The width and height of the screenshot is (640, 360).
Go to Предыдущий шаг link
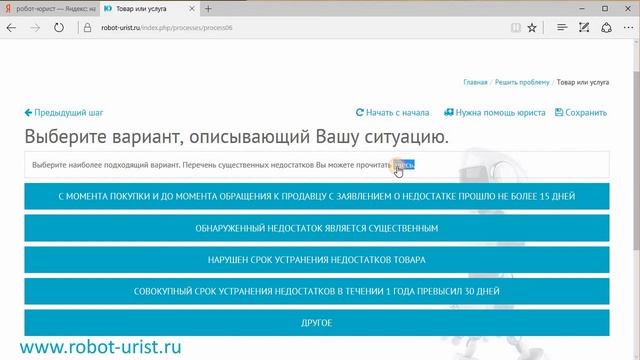64,113
